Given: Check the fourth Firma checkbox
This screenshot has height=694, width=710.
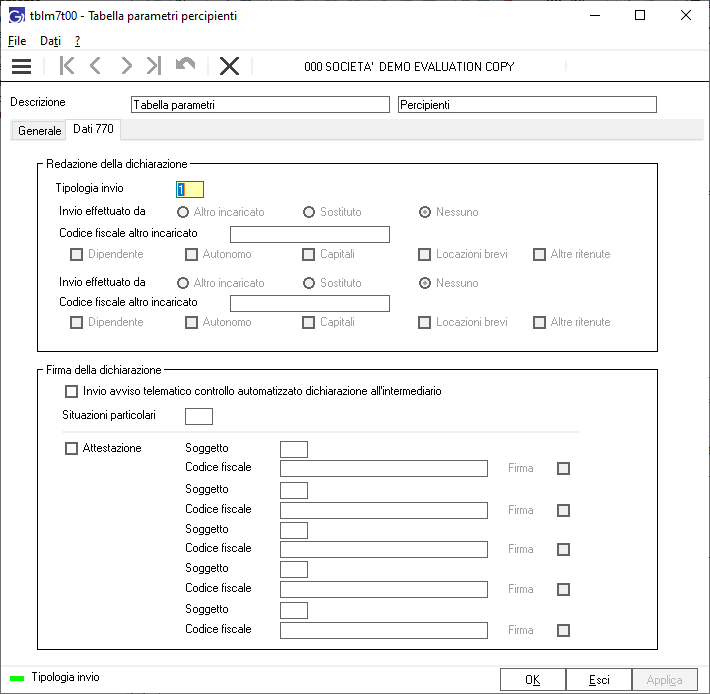Looking at the screenshot, I should tap(563, 589).
